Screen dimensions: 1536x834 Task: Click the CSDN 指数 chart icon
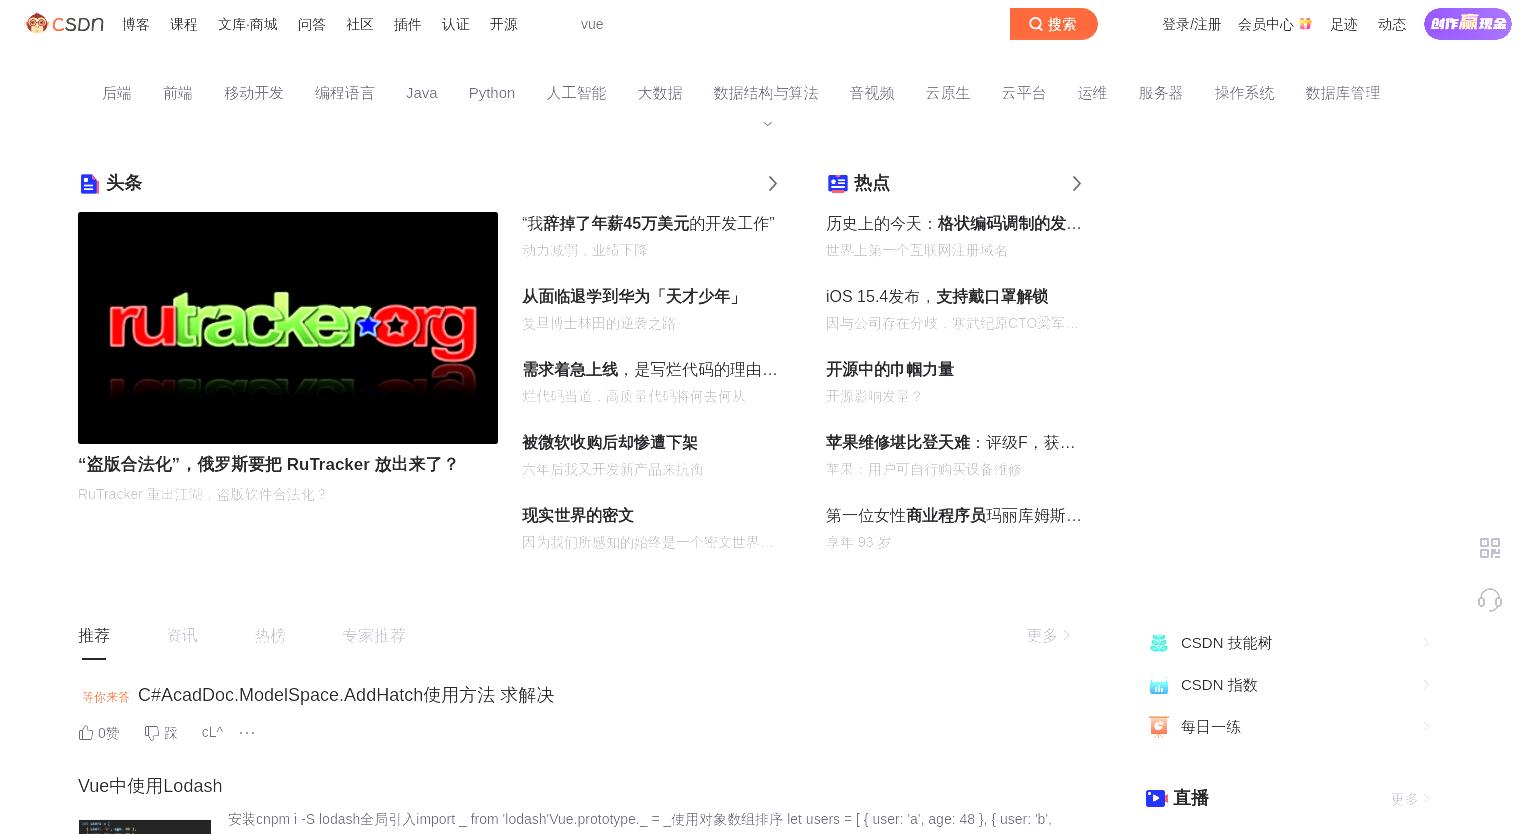tap(1159, 686)
